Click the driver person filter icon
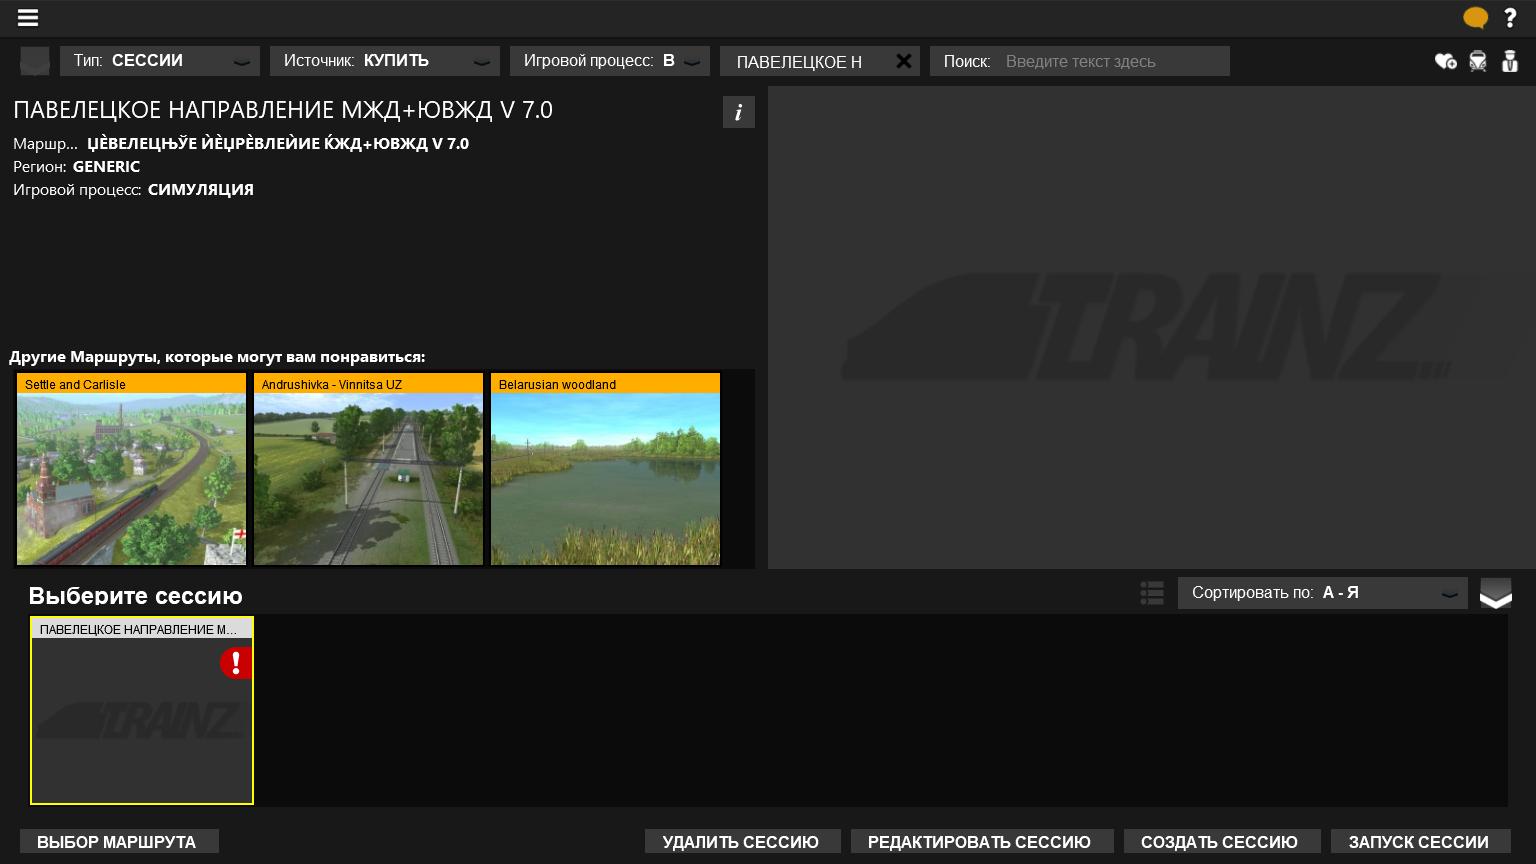Image resolution: width=1536 pixels, height=864 pixels. 1510,61
